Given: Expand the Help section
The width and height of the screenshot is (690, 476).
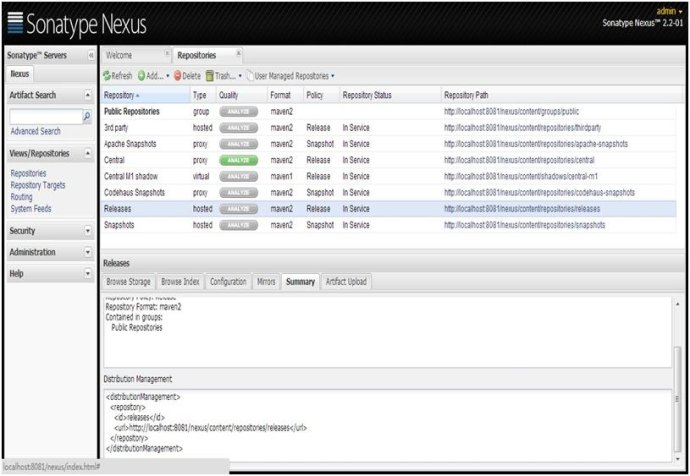Looking at the screenshot, I should coord(87,273).
